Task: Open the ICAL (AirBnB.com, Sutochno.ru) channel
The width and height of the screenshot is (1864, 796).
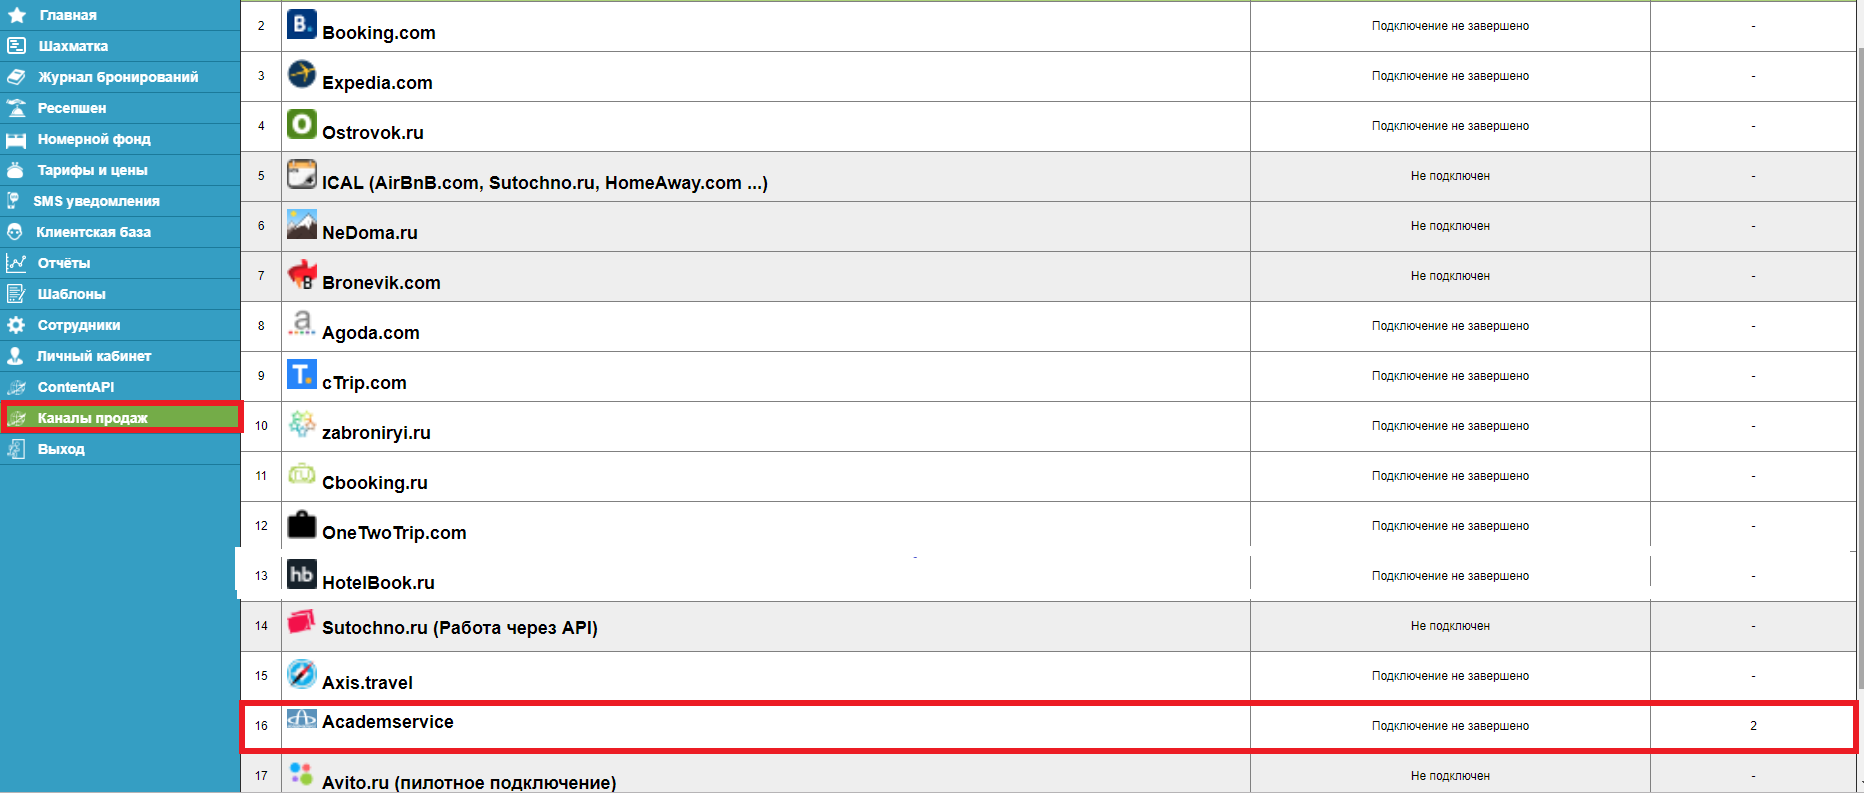Action: pyautogui.click(x=545, y=183)
